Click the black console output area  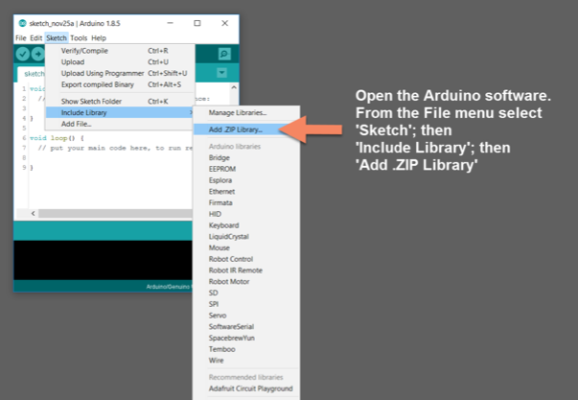[103, 260]
